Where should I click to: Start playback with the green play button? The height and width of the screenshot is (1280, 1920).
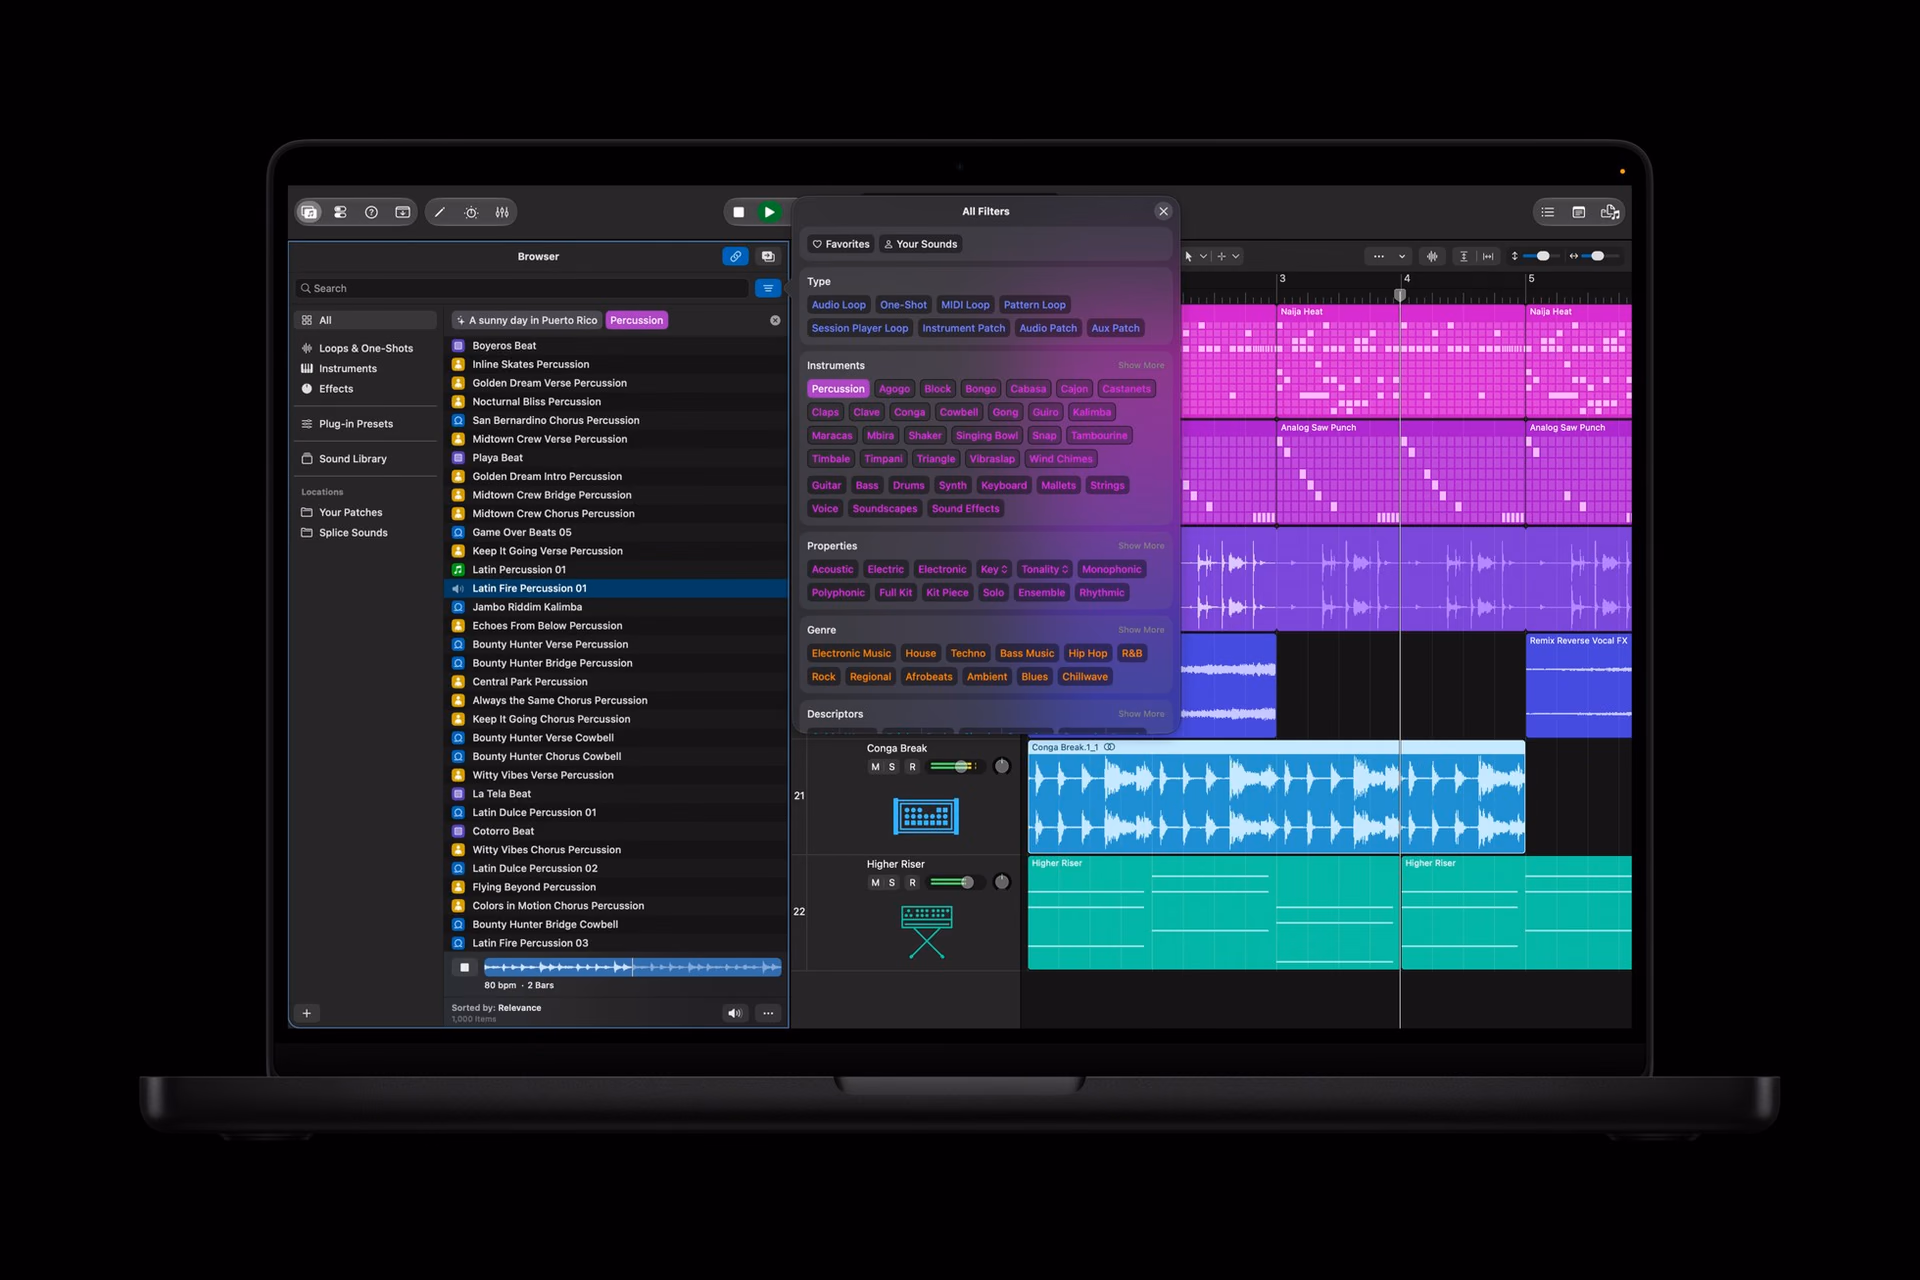tap(769, 212)
